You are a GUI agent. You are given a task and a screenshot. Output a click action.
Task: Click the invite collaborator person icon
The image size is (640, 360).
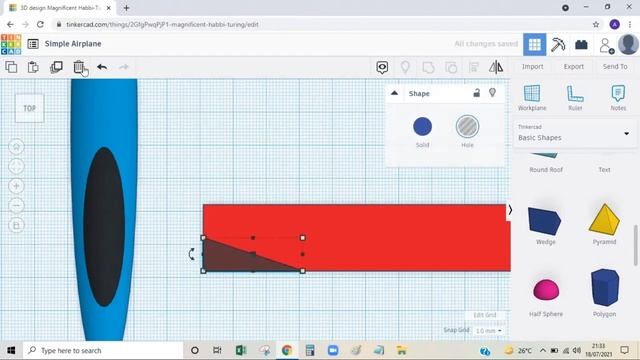[x=606, y=45]
